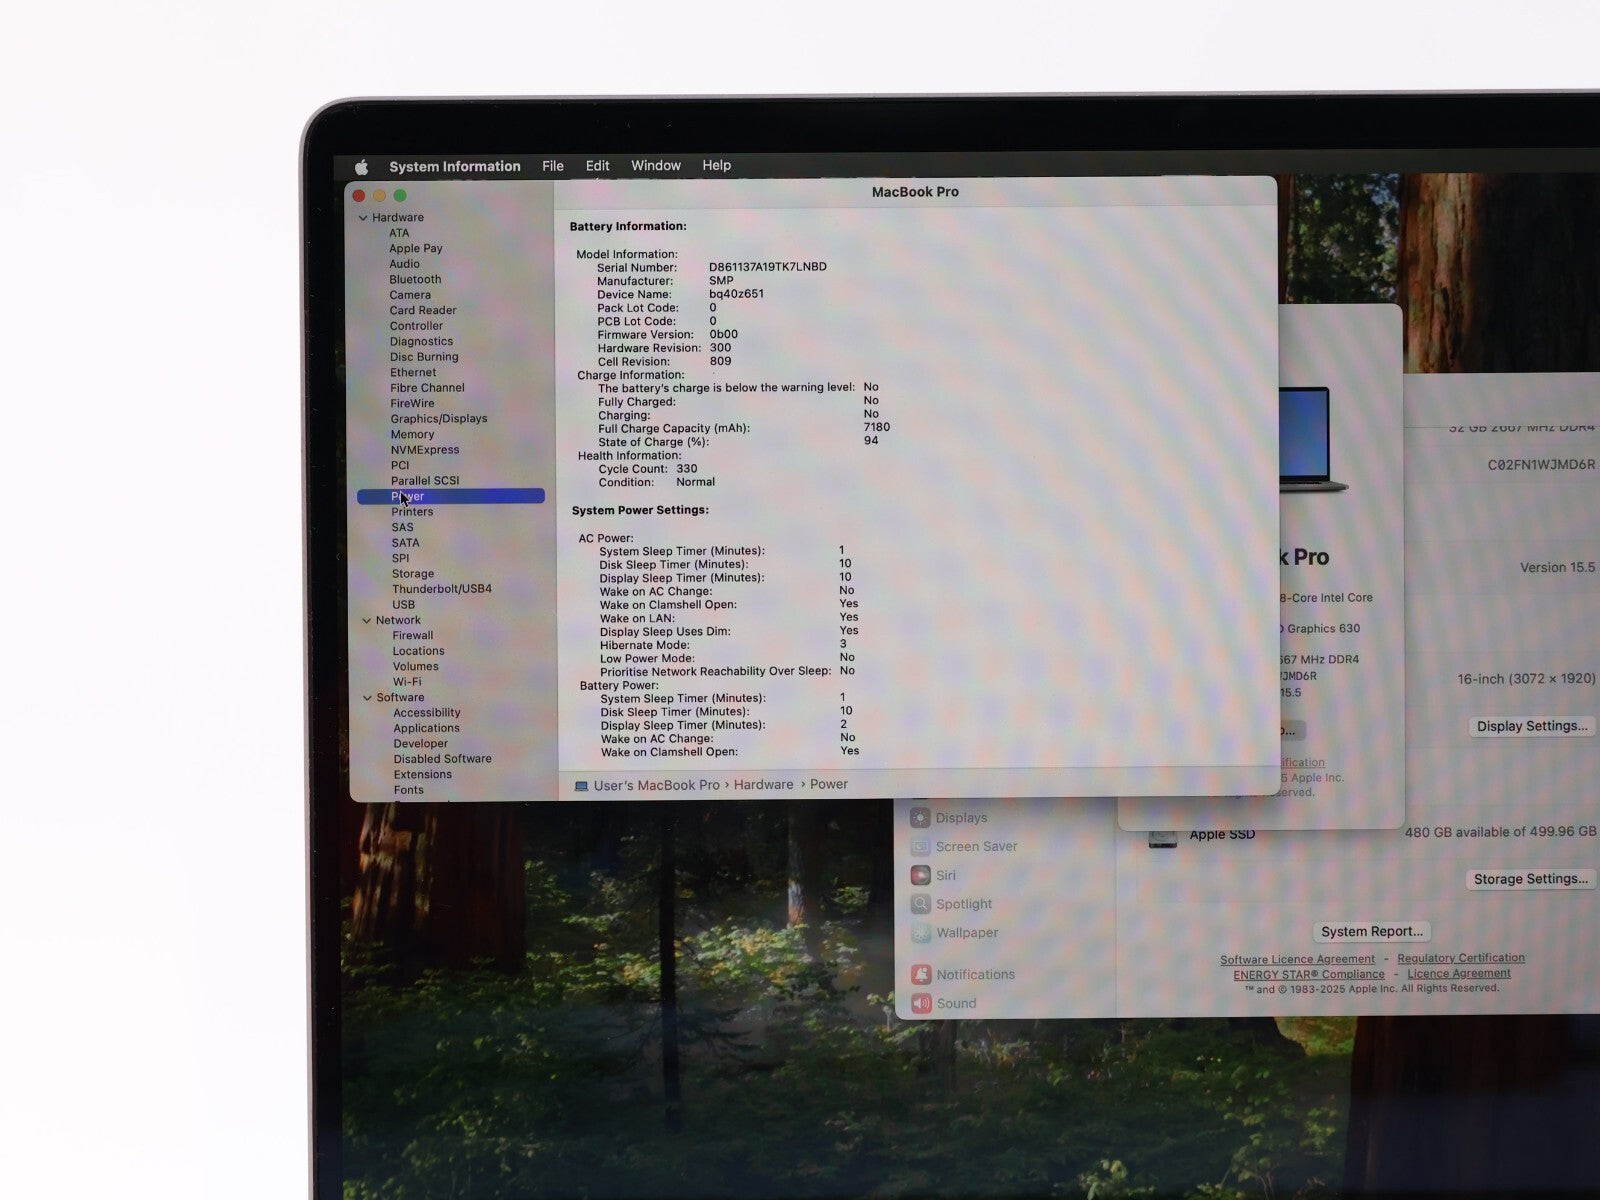Select Bluetooth in the sidebar

pos(415,279)
